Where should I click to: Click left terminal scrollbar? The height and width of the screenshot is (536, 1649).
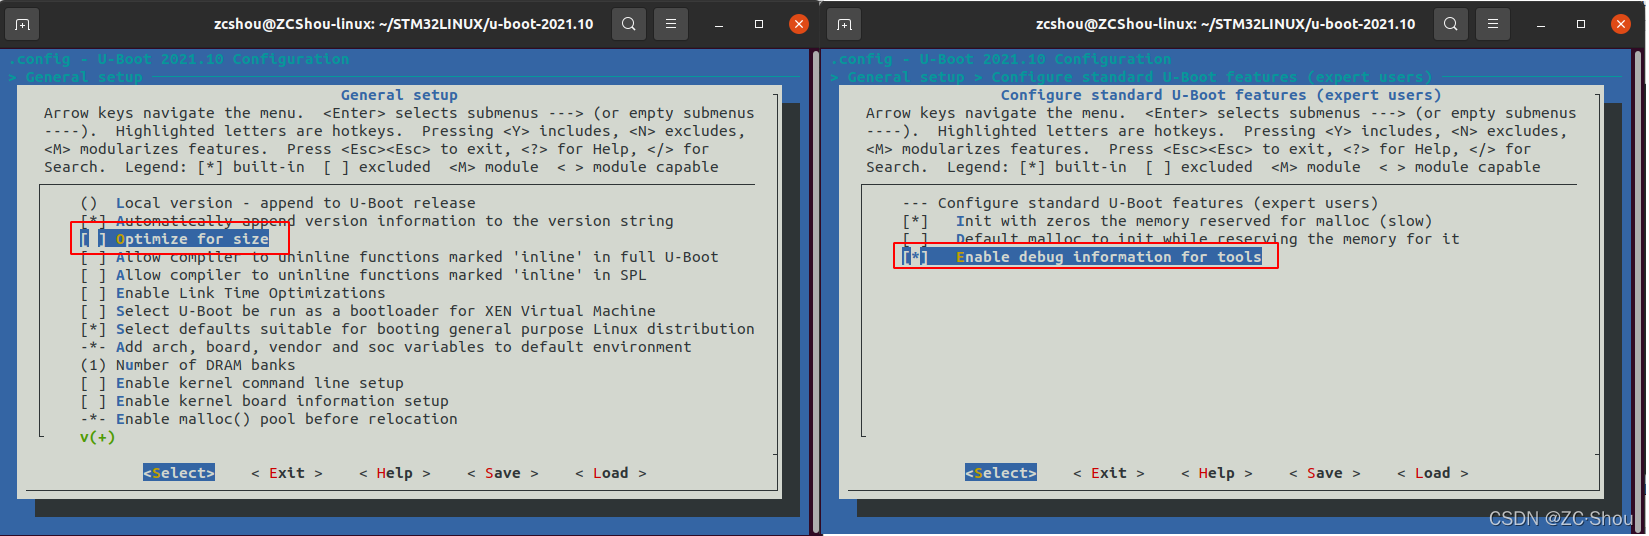pyautogui.click(x=816, y=292)
